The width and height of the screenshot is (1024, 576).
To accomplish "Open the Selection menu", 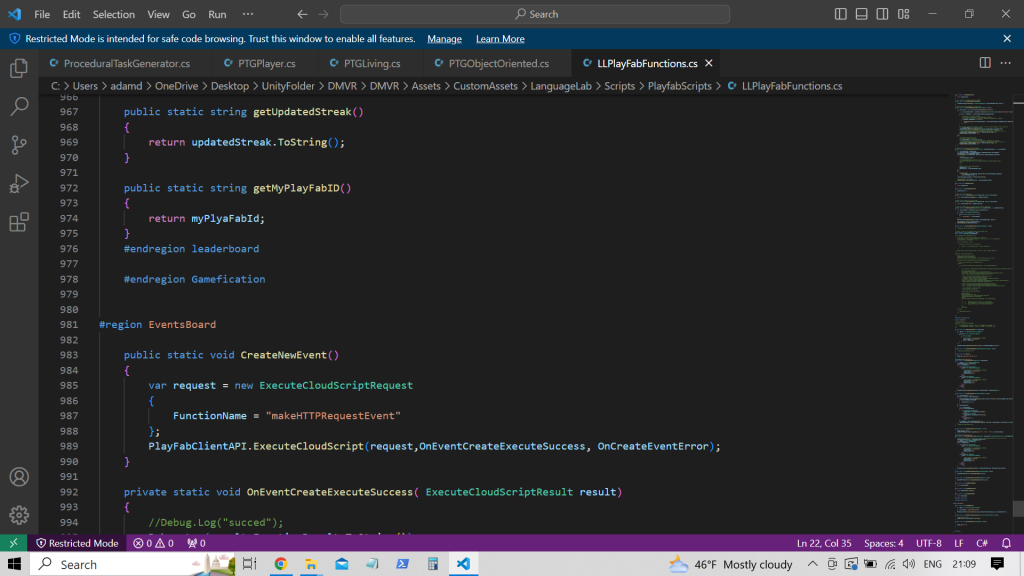I will click(113, 14).
